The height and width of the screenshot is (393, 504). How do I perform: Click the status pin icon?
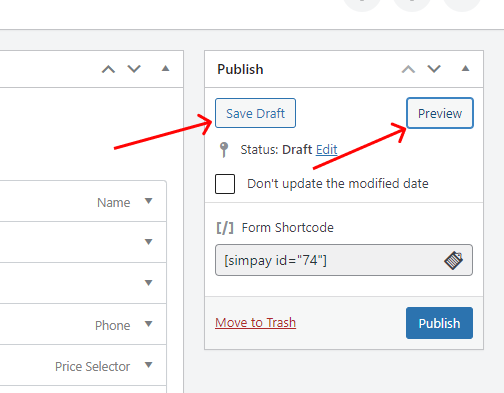pos(224,150)
